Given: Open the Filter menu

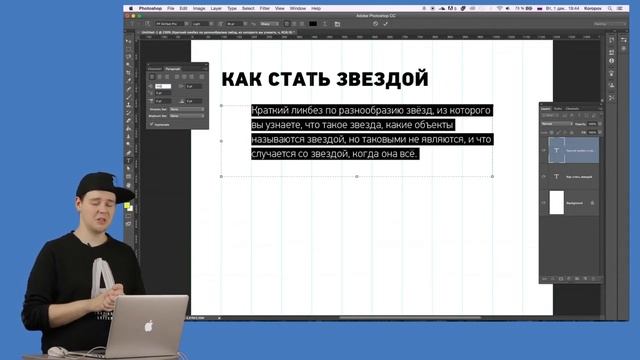Looking at the screenshot, I should (x=265, y=8).
